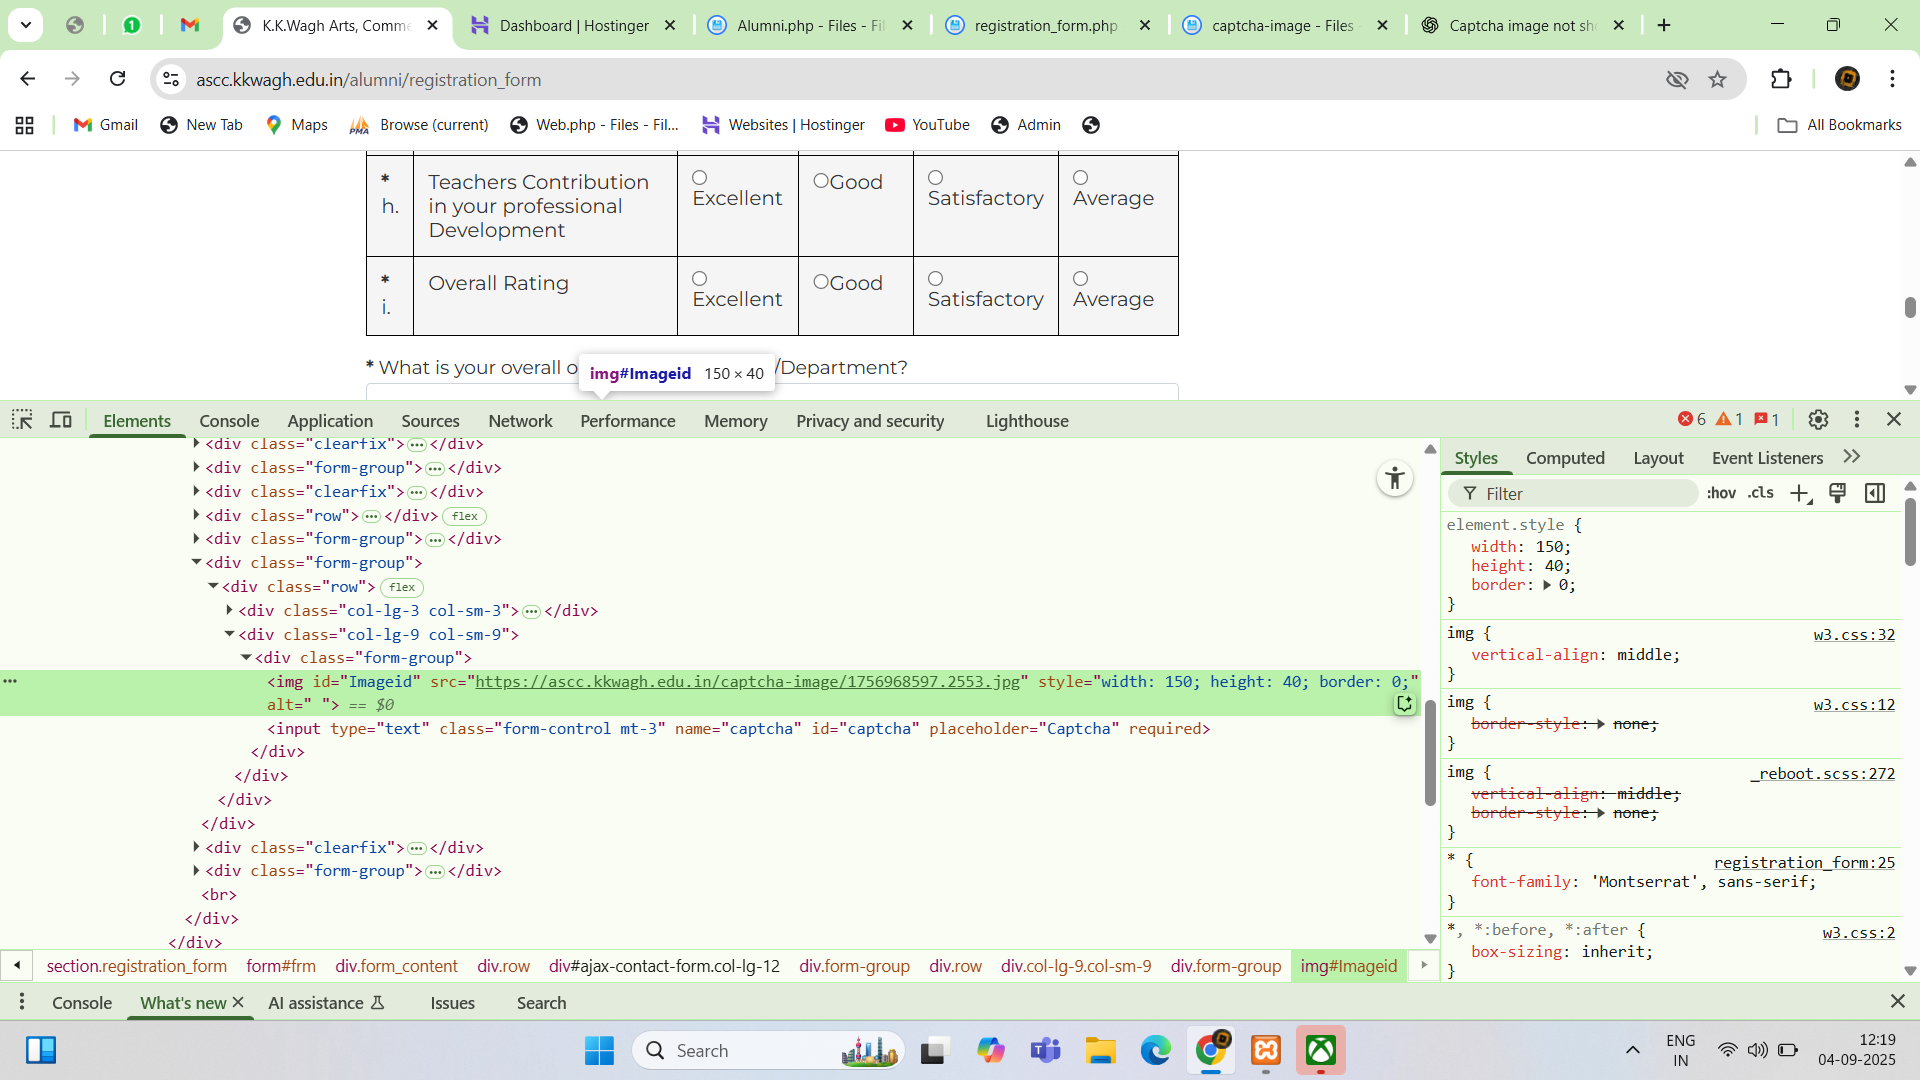This screenshot has height=1080, width=1920.
Task: Open Chrome's three-dot menu
Action: pyautogui.click(x=1892, y=79)
